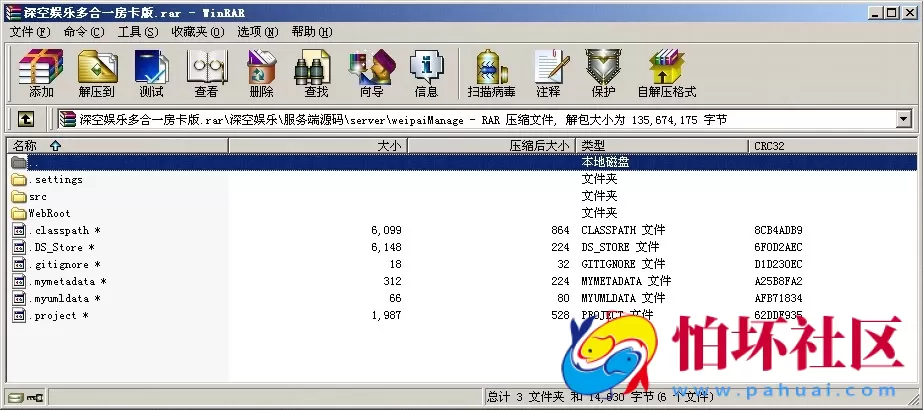The width and height of the screenshot is (923, 410).
Task: Run 扫描病毒 (Virus Scan) tool
Action: [491, 73]
